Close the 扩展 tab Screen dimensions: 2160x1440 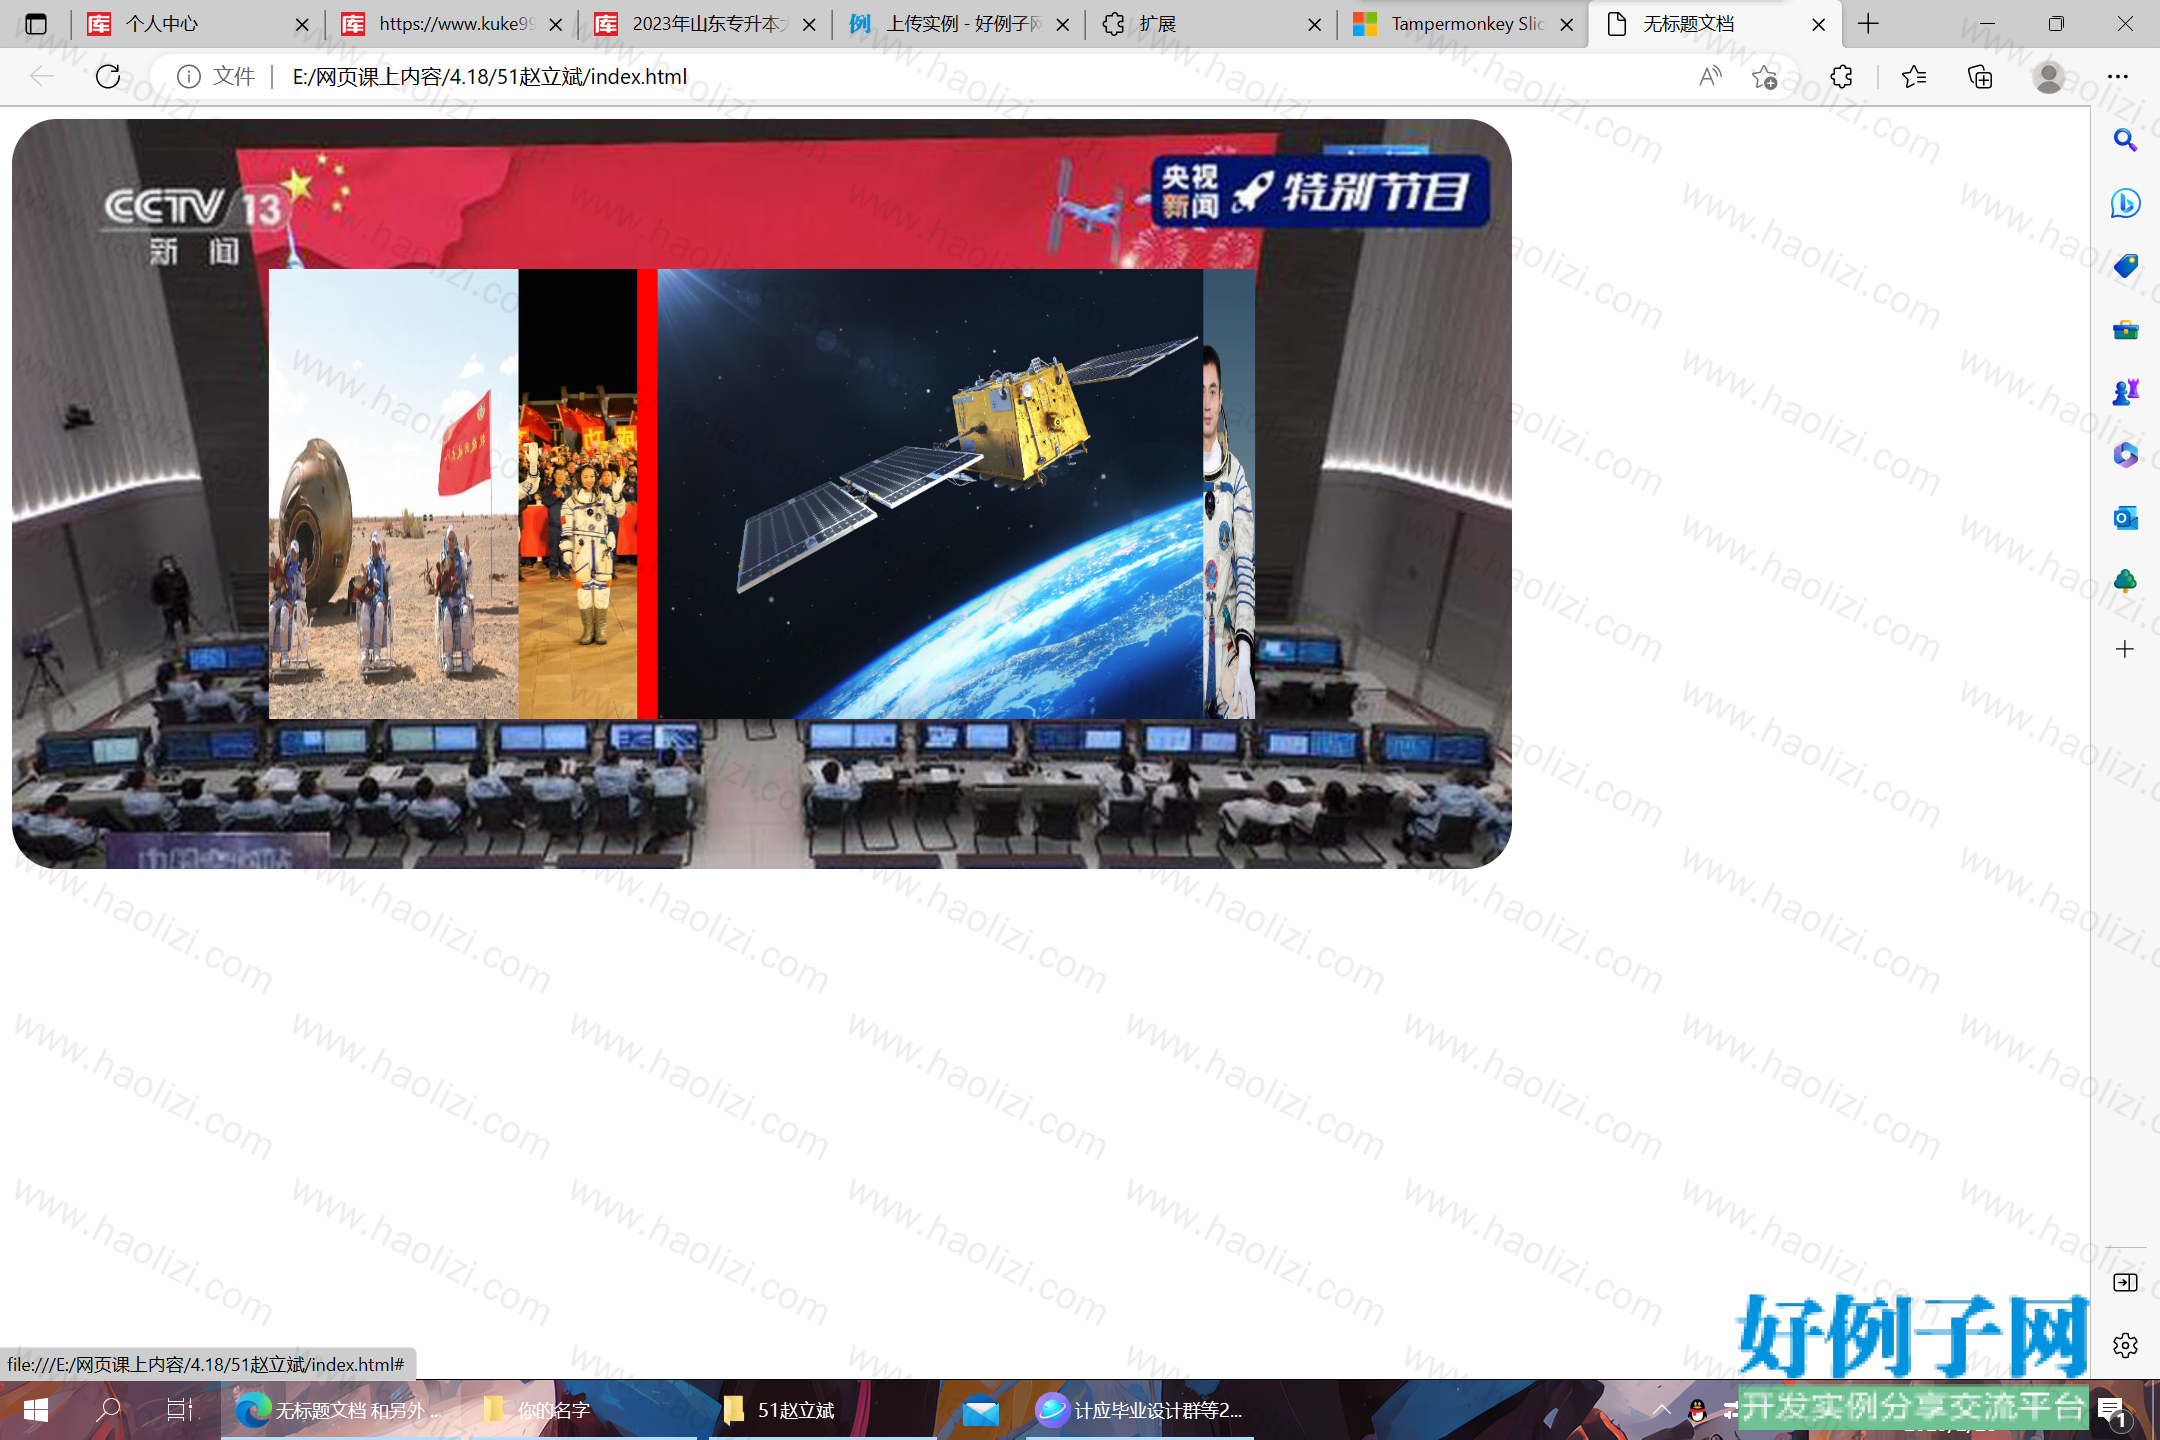pos(1315,24)
